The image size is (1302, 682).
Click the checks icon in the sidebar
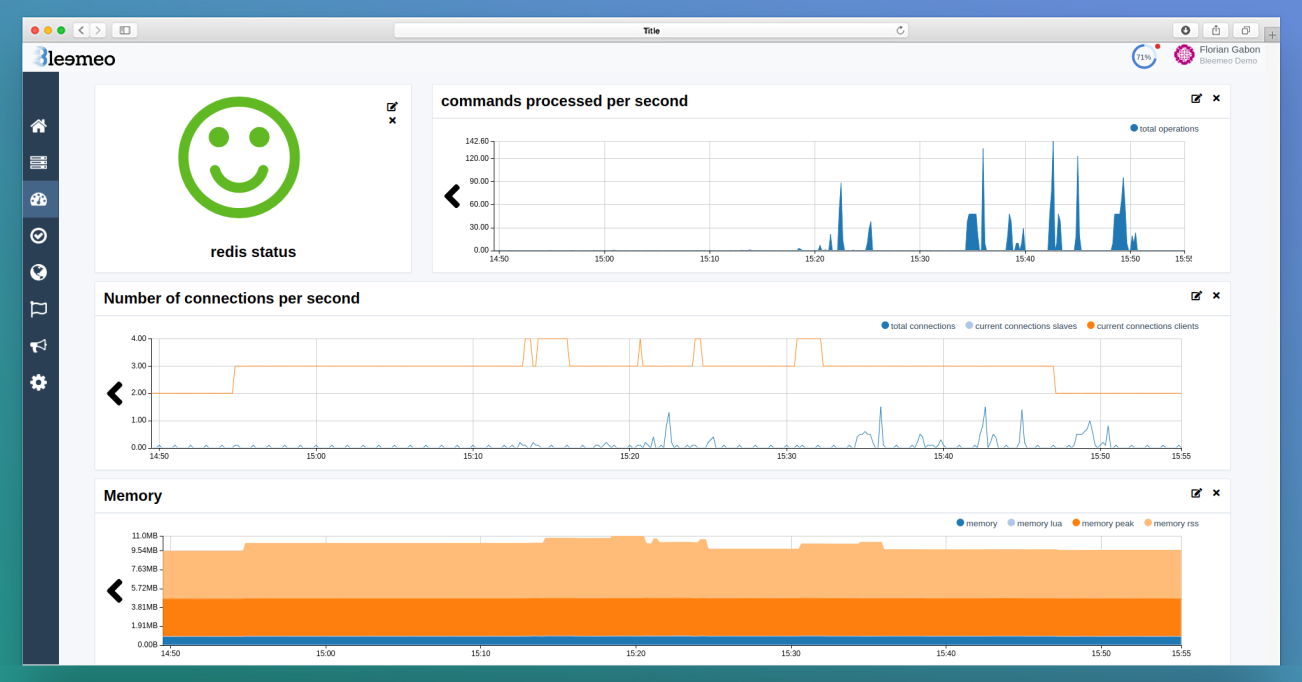[x=39, y=235]
